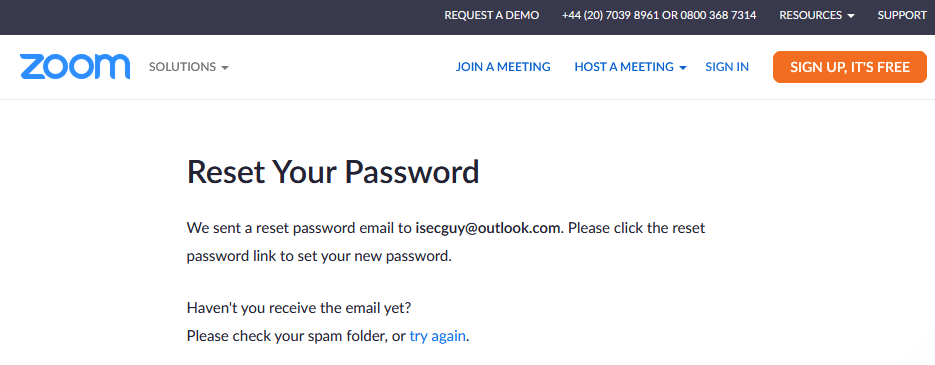935x365 pixels.
Task: Select Join a Meeting
Action: pos(503,67)
